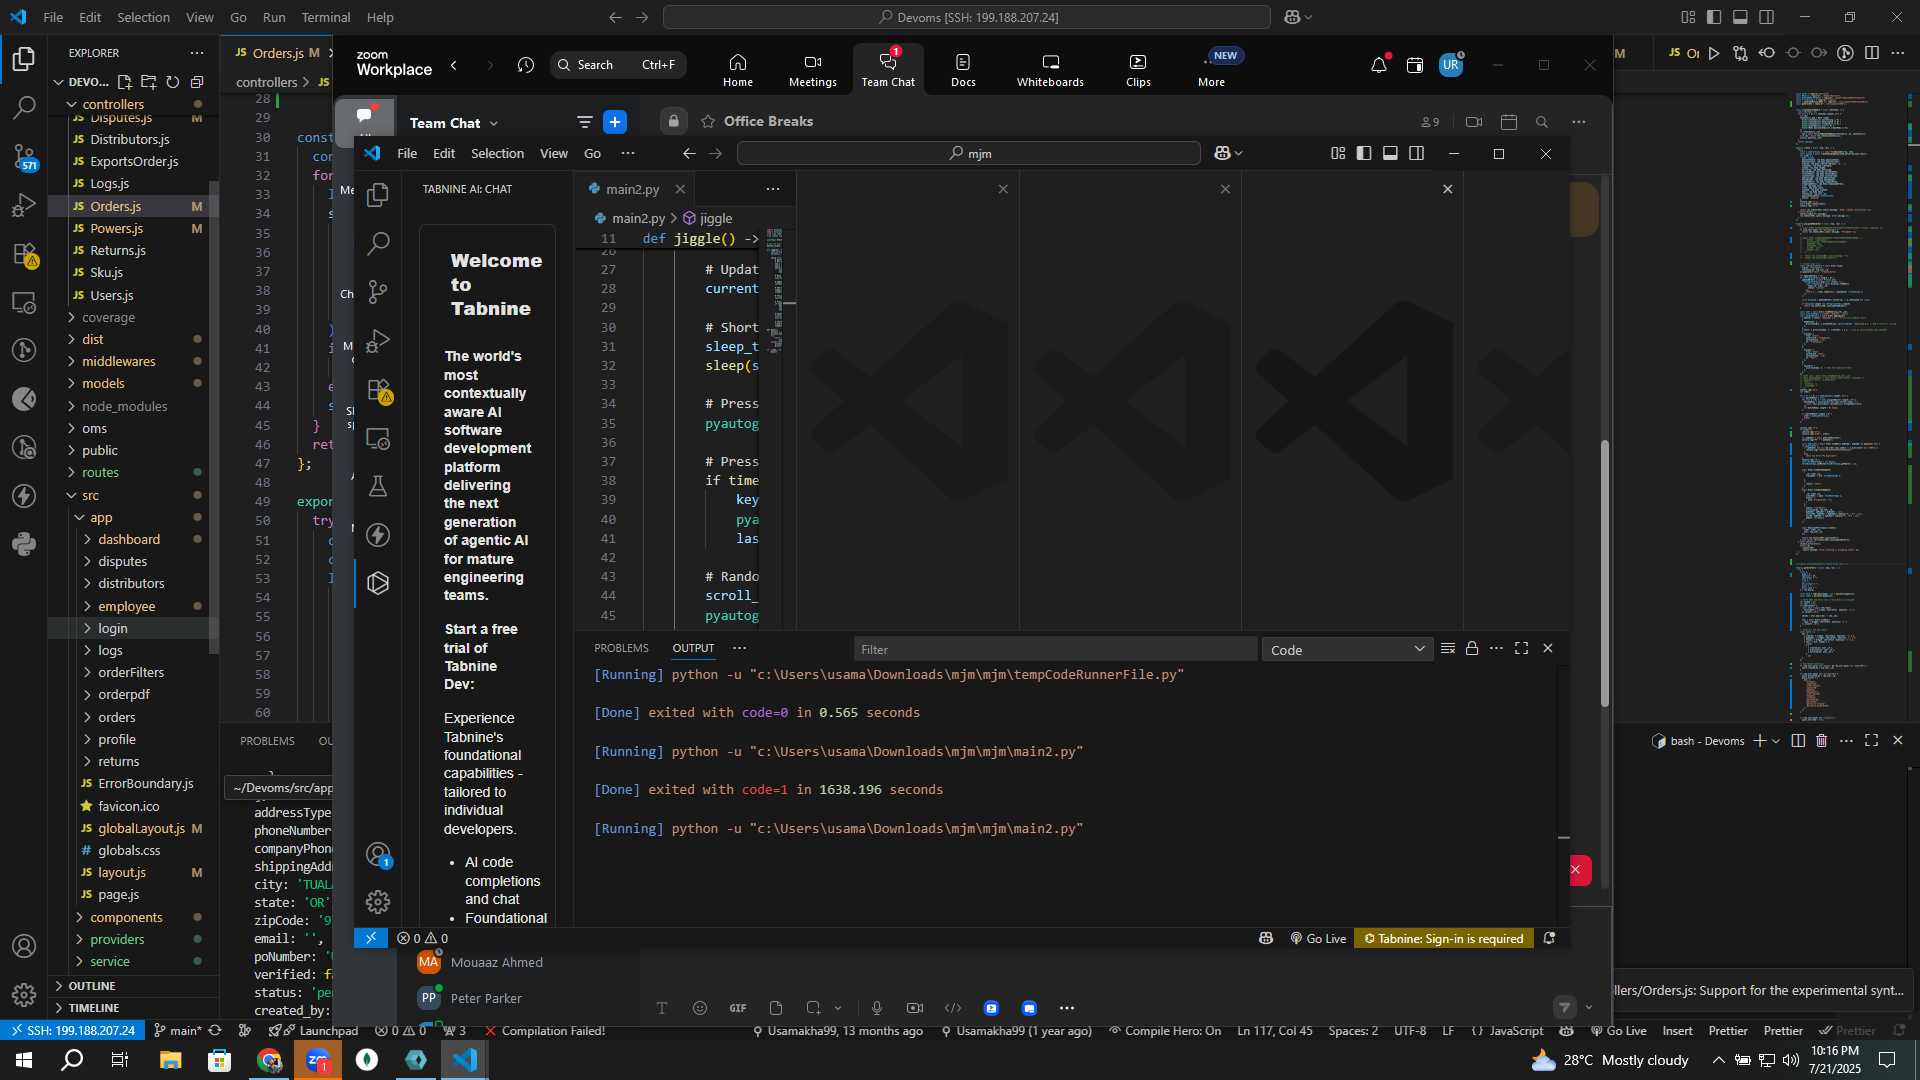
Task: Open Manage gear in outer VS Code
Action: click(x=24, y=995)
